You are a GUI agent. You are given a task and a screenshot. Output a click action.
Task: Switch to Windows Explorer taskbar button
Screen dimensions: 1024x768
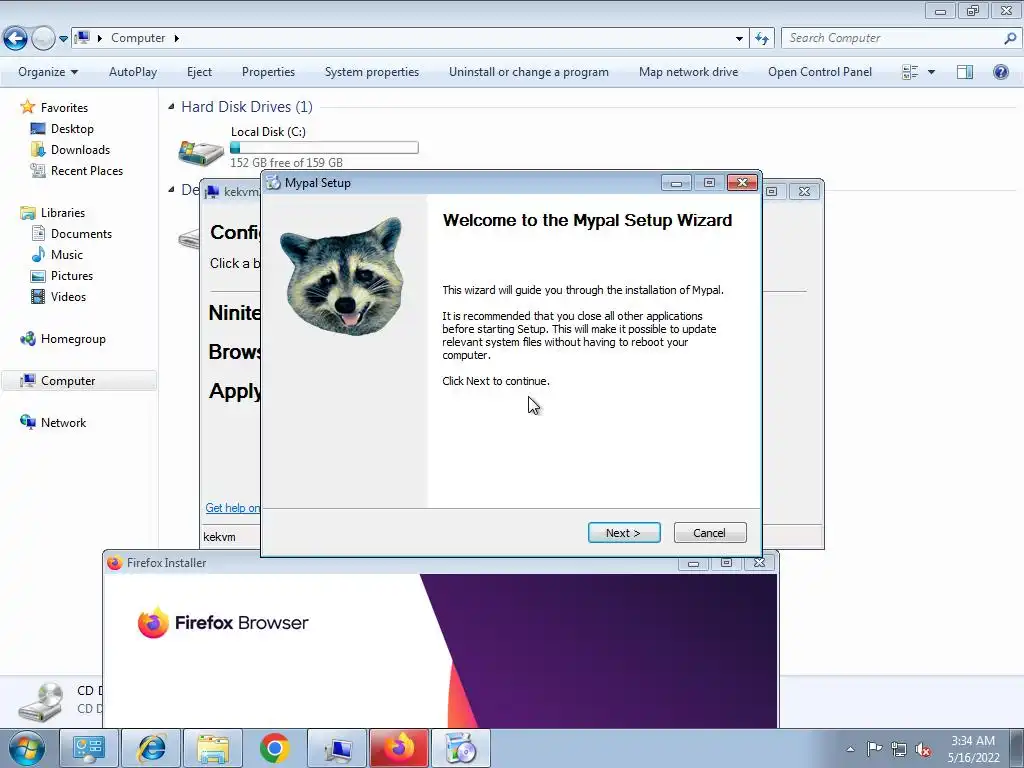pos(213,748)
